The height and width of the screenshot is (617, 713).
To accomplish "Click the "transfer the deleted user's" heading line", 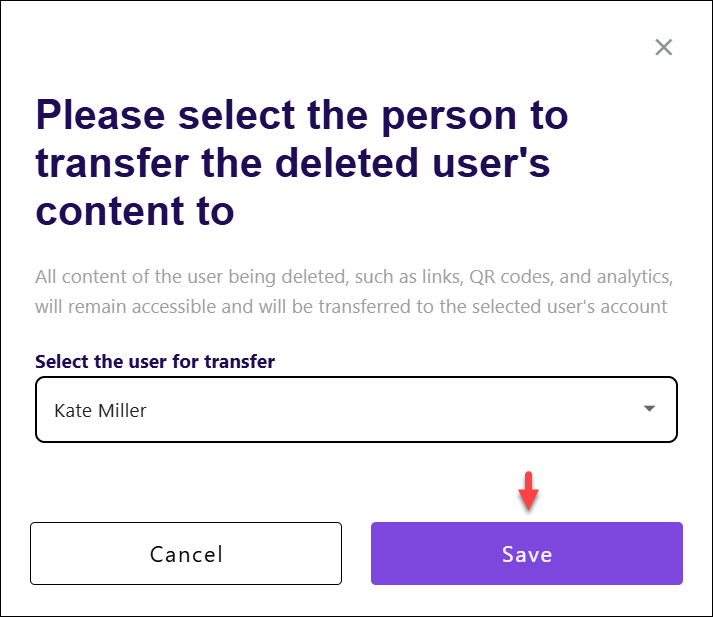I will point(293,164).
